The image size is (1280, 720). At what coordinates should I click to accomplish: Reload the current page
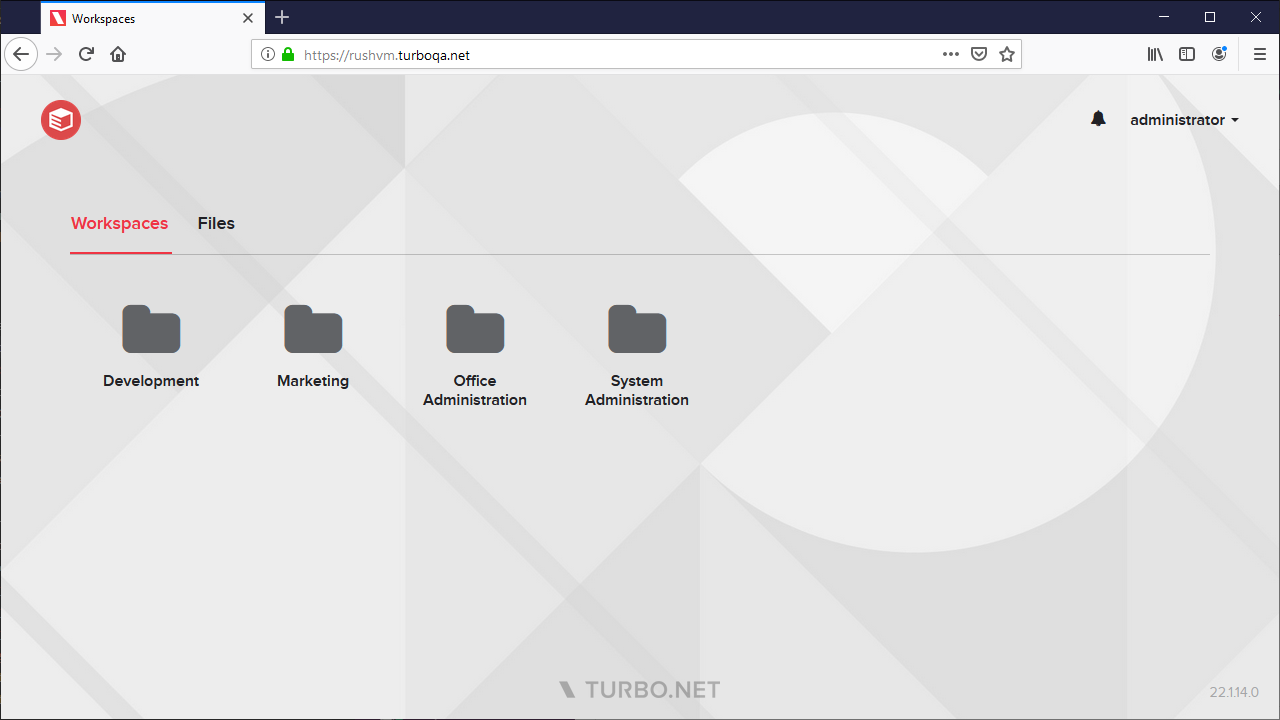86,54
